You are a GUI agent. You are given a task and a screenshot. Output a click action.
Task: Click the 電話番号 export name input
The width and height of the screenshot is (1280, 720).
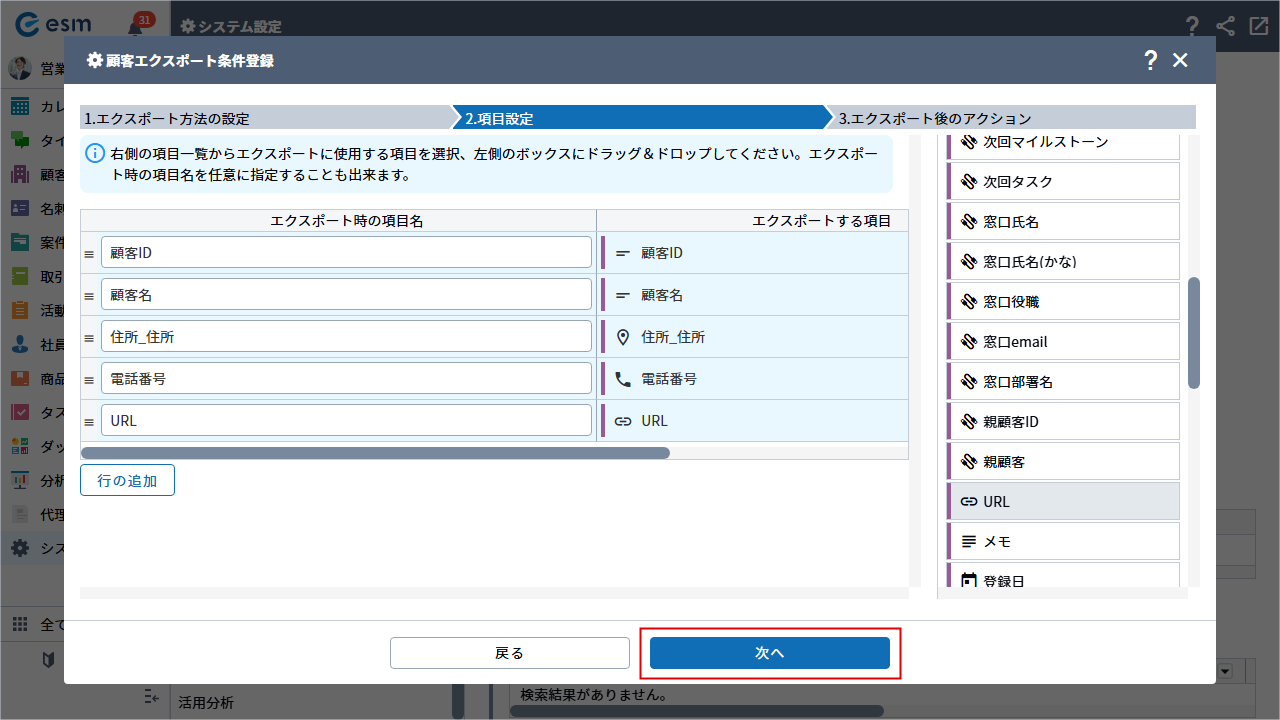(346, 379)
